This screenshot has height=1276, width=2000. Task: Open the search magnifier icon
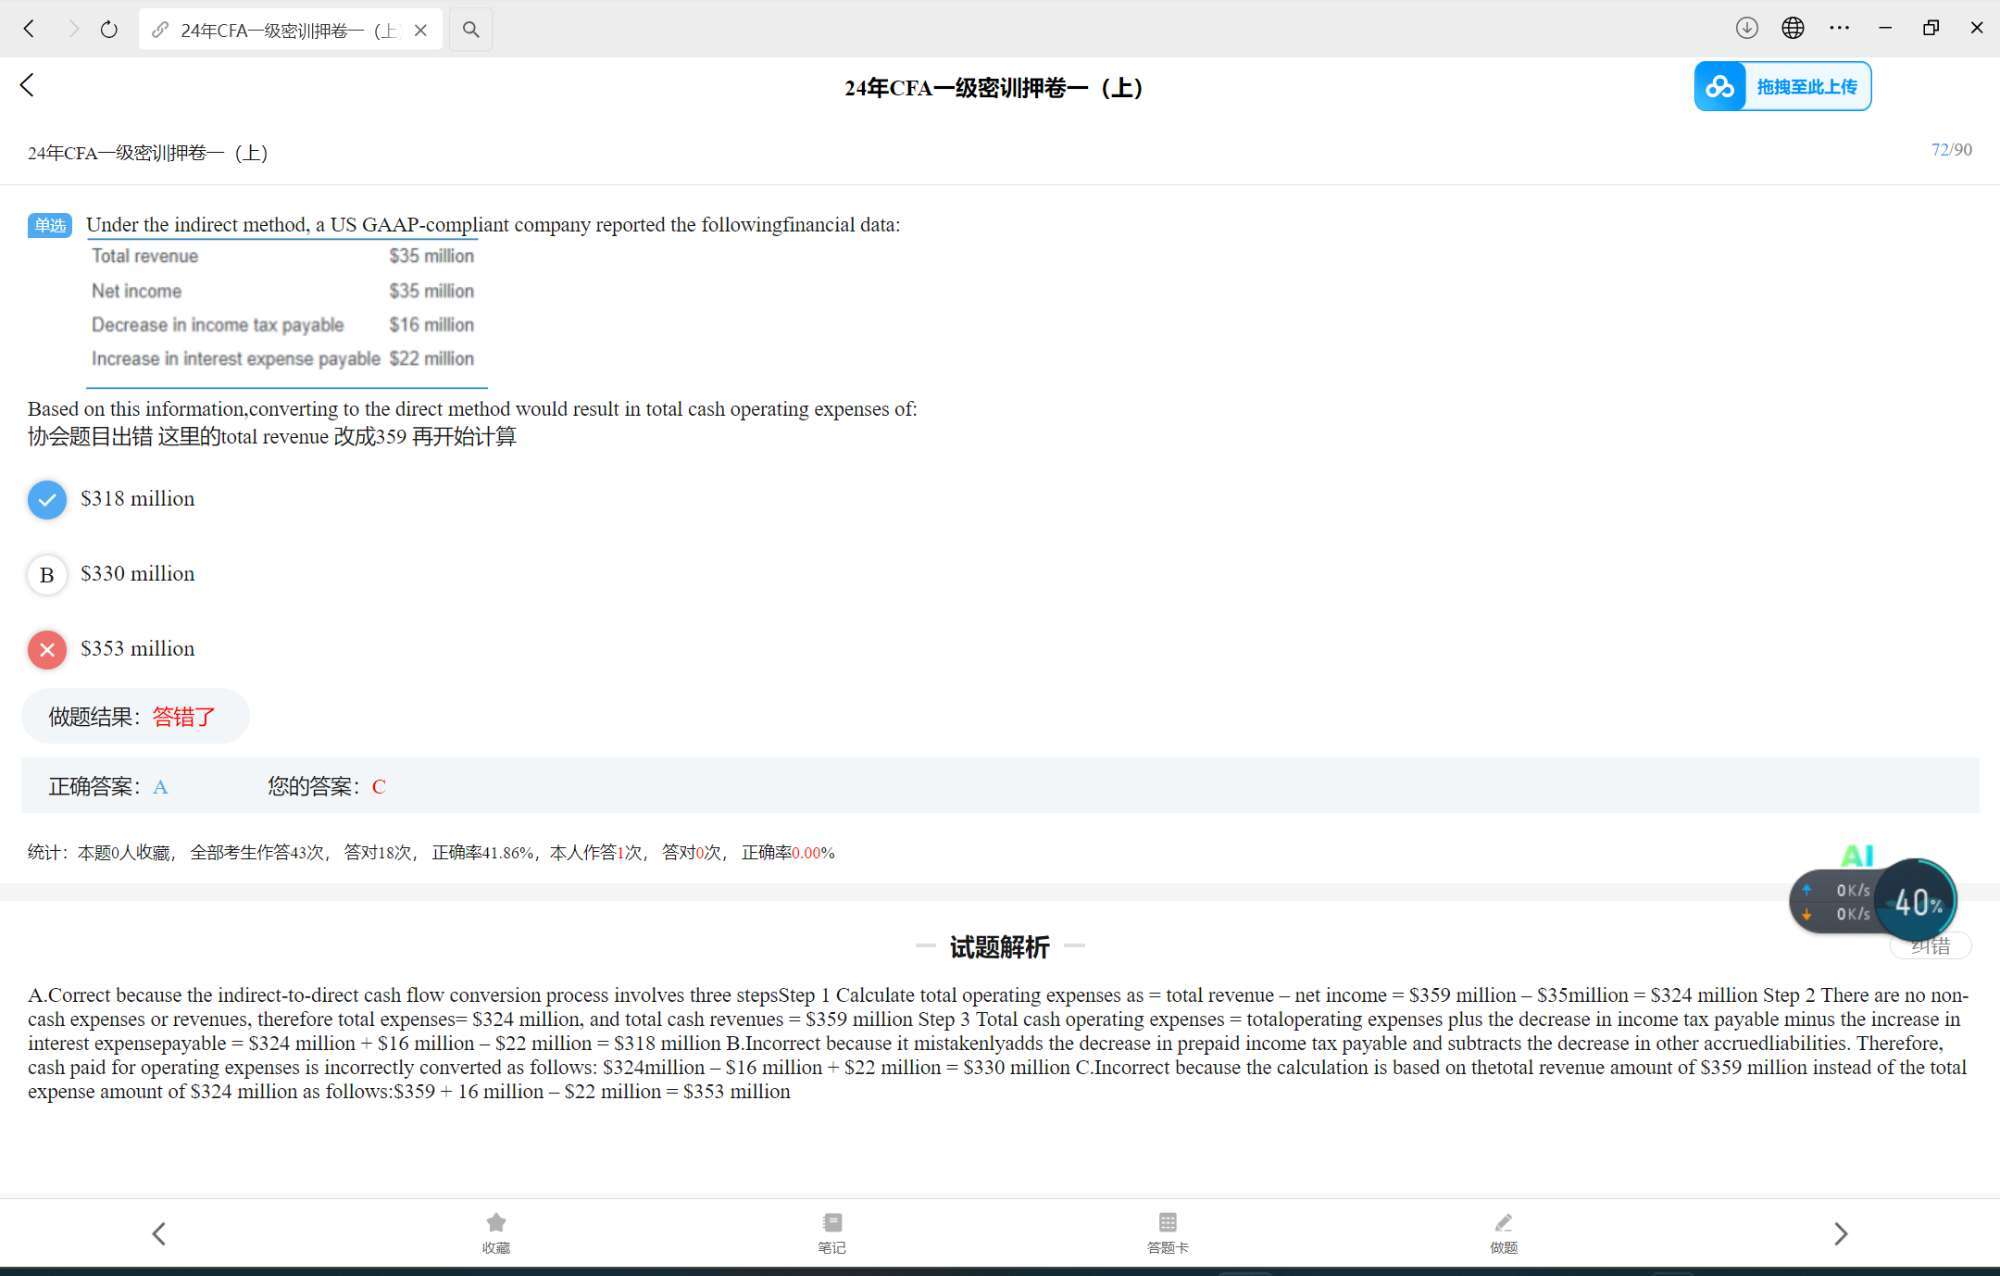coord(471,30)
